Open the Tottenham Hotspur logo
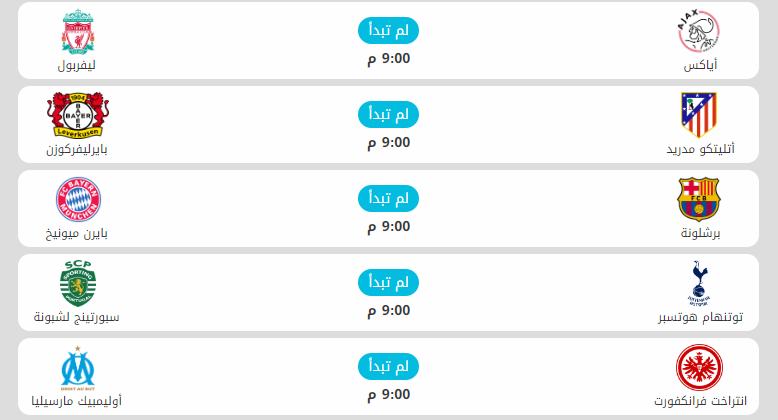 coord(700,283)
